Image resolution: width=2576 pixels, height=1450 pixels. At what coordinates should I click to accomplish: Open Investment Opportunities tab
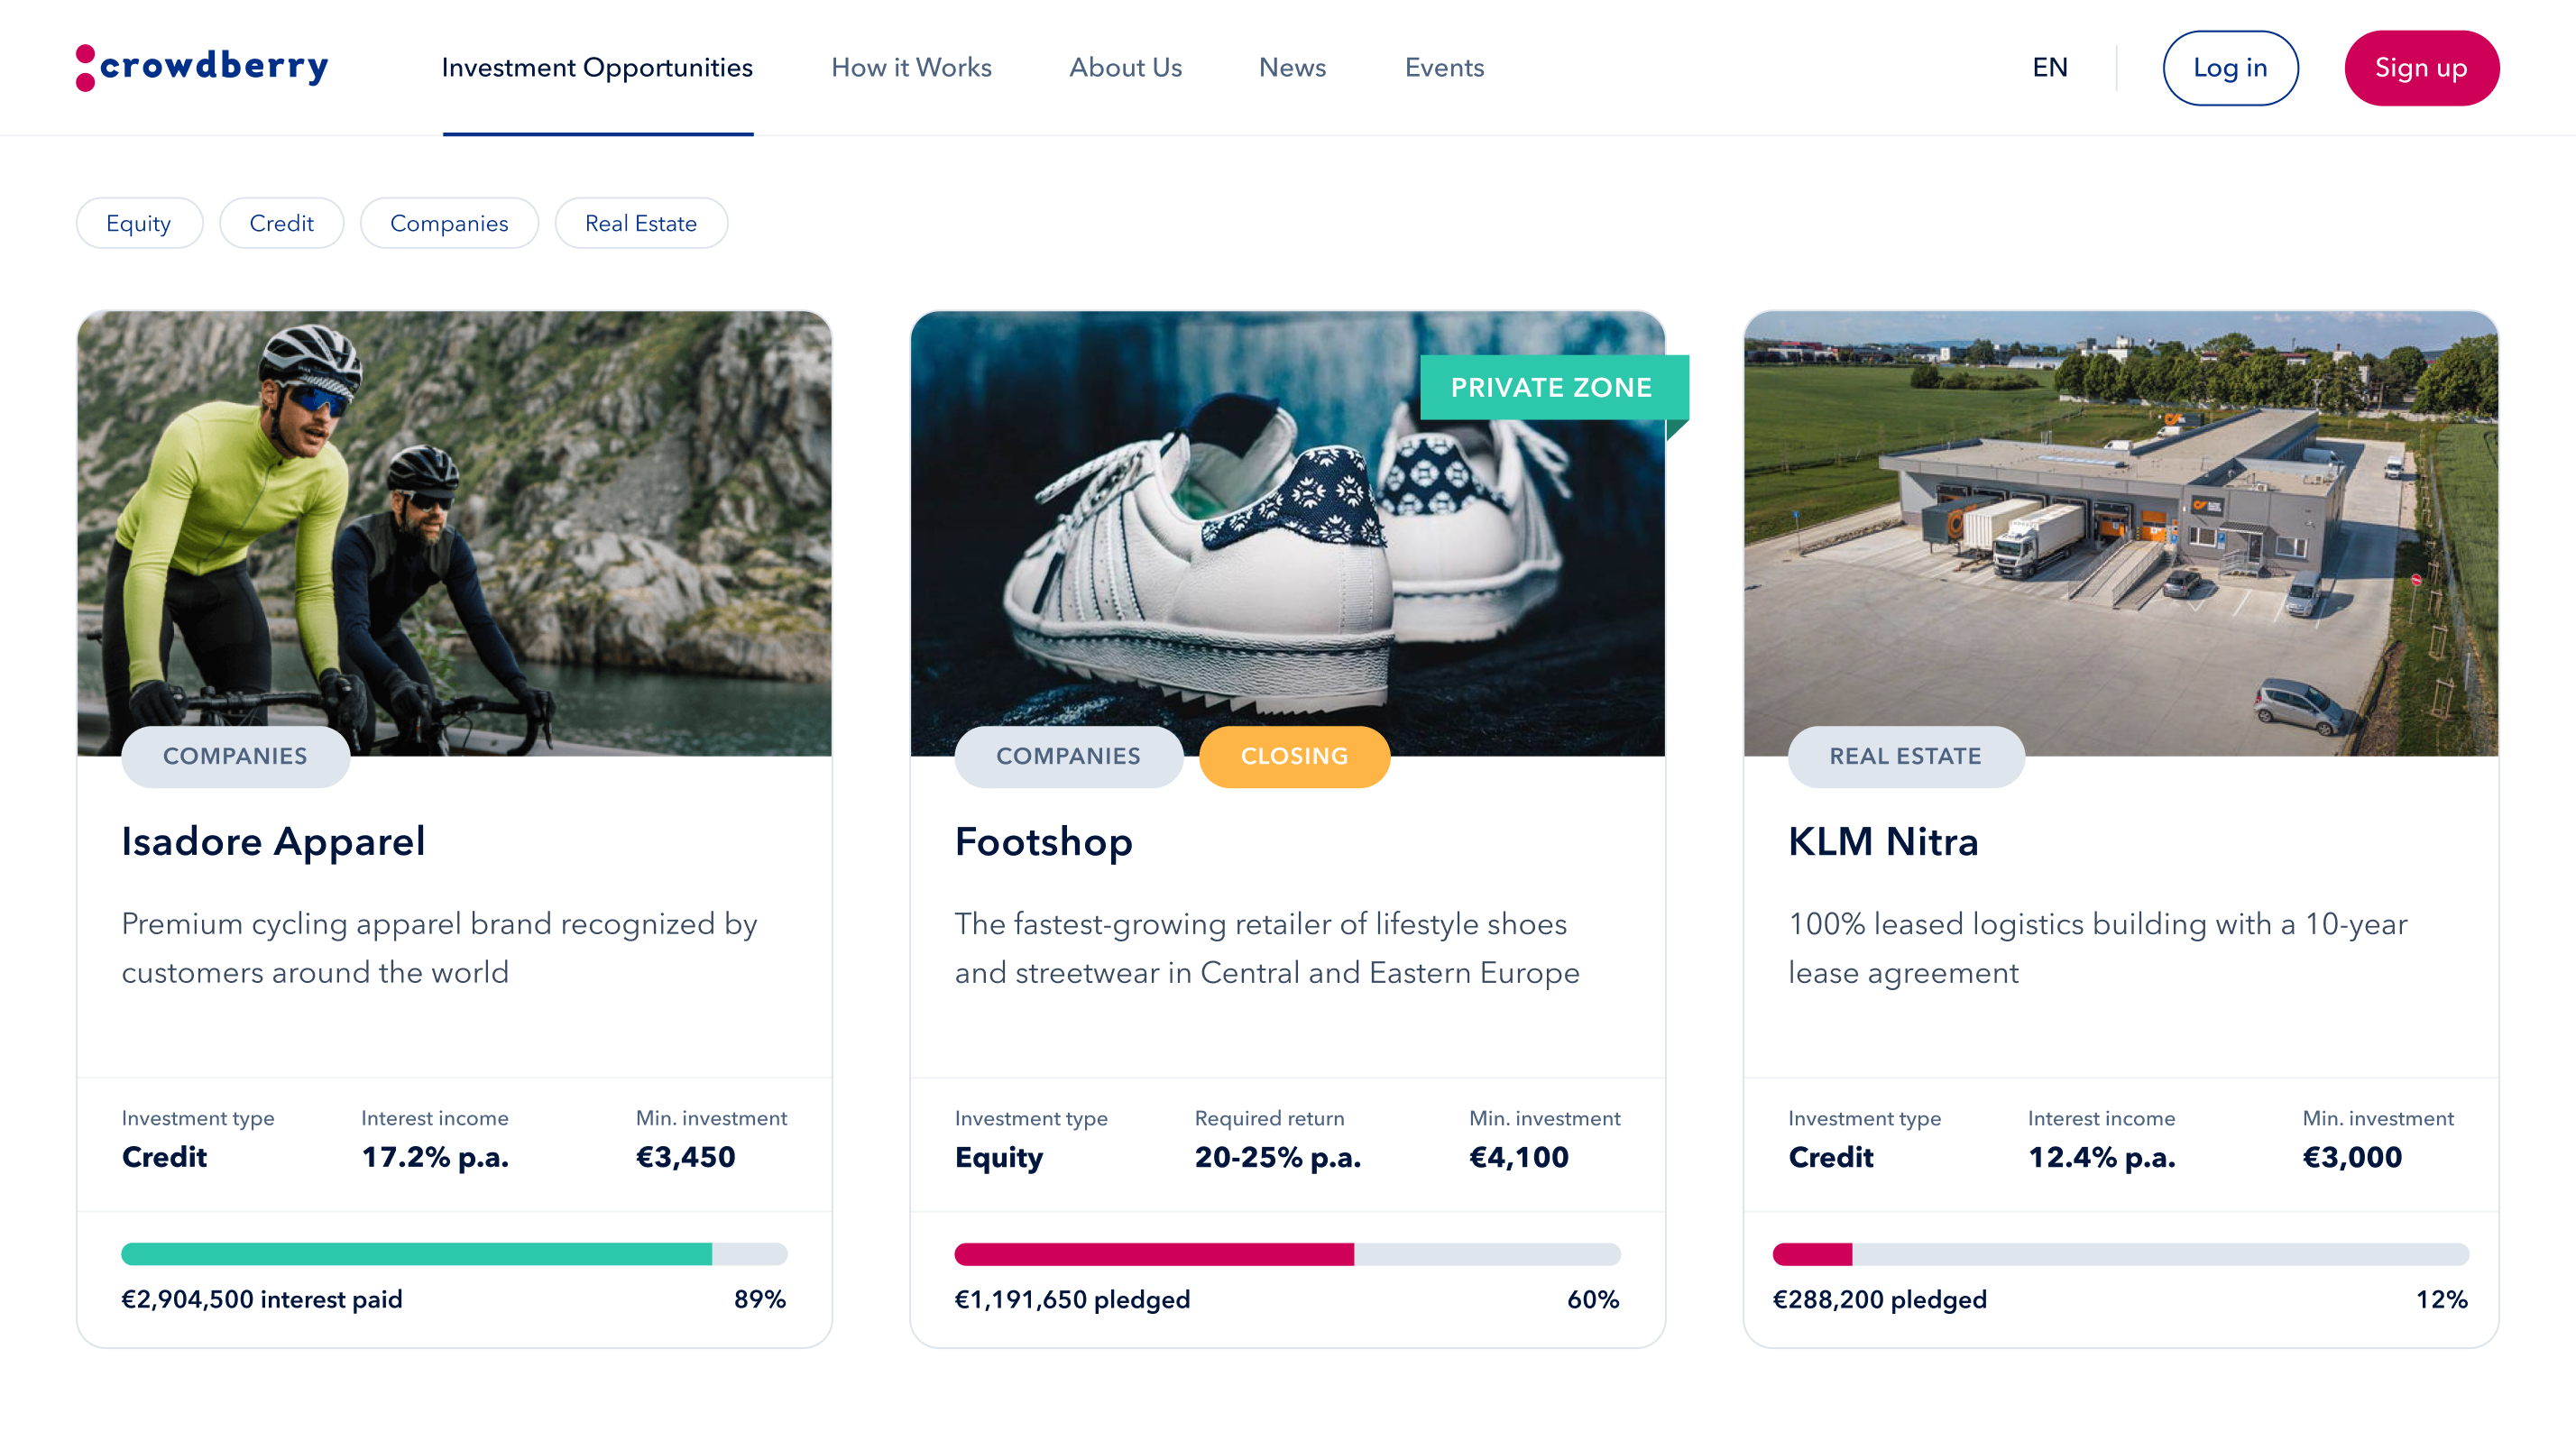[597, 67]
